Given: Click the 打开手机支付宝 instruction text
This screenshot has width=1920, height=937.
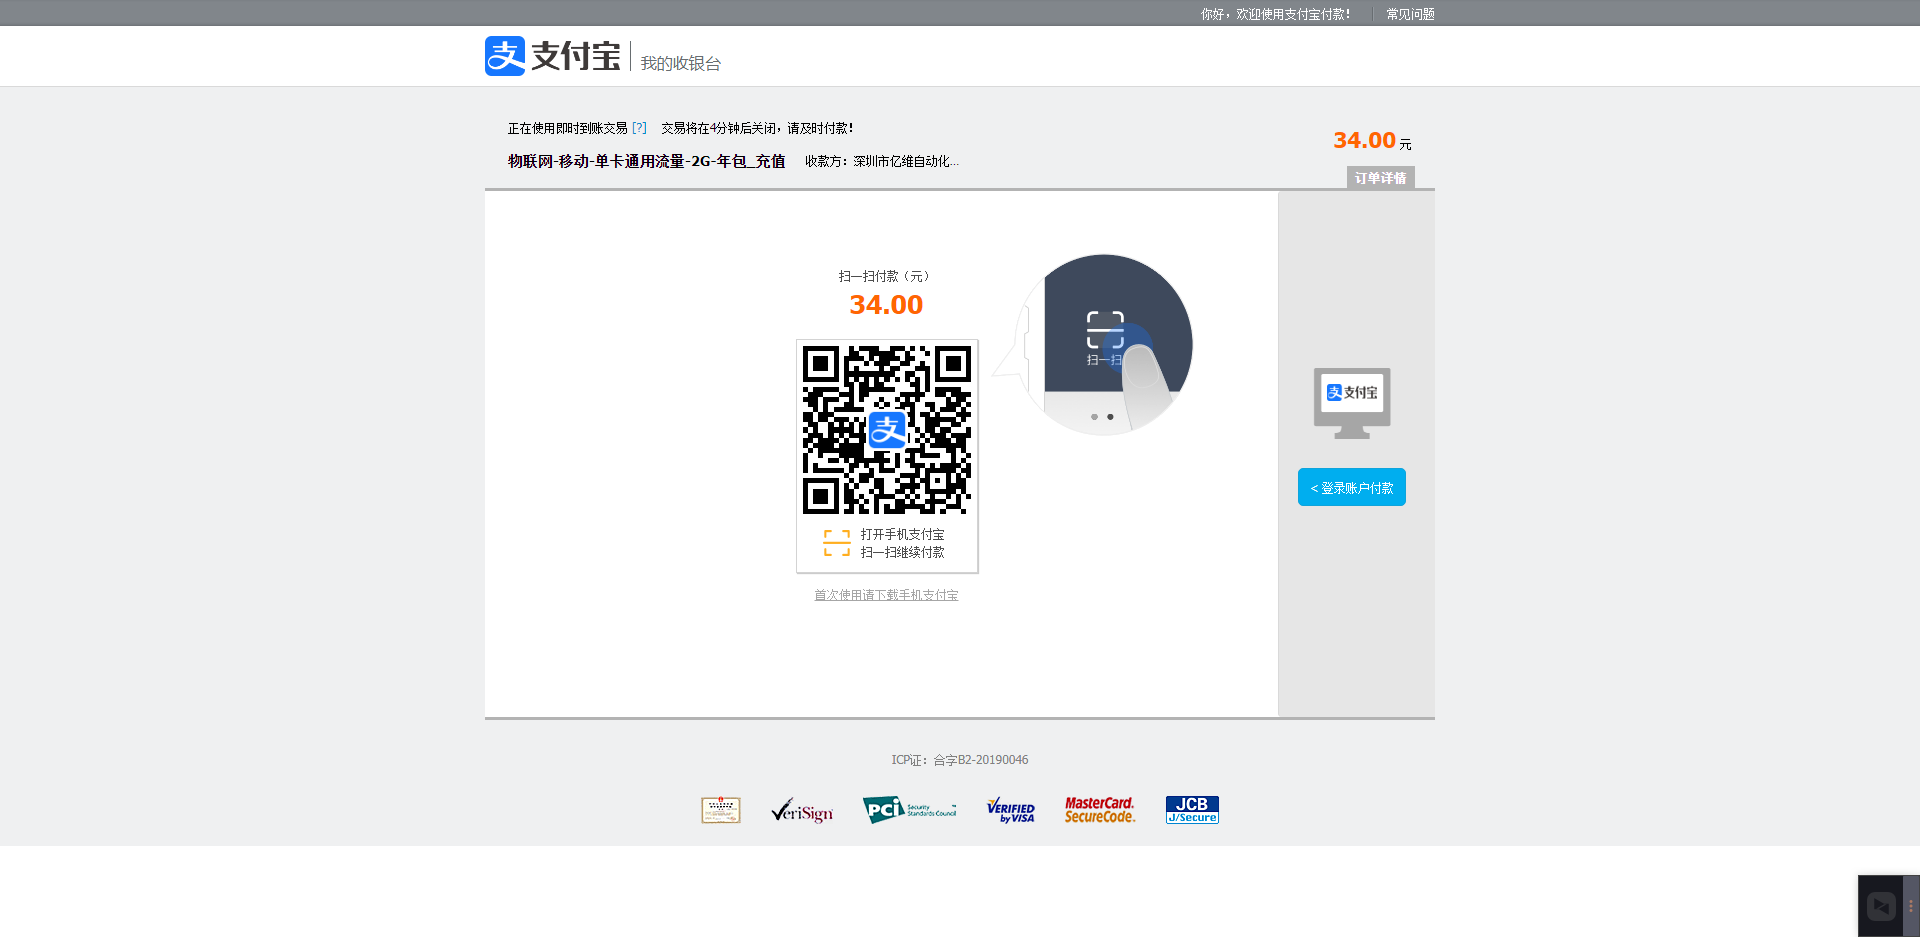Looking at the screenshot, I should pos(902,534).
